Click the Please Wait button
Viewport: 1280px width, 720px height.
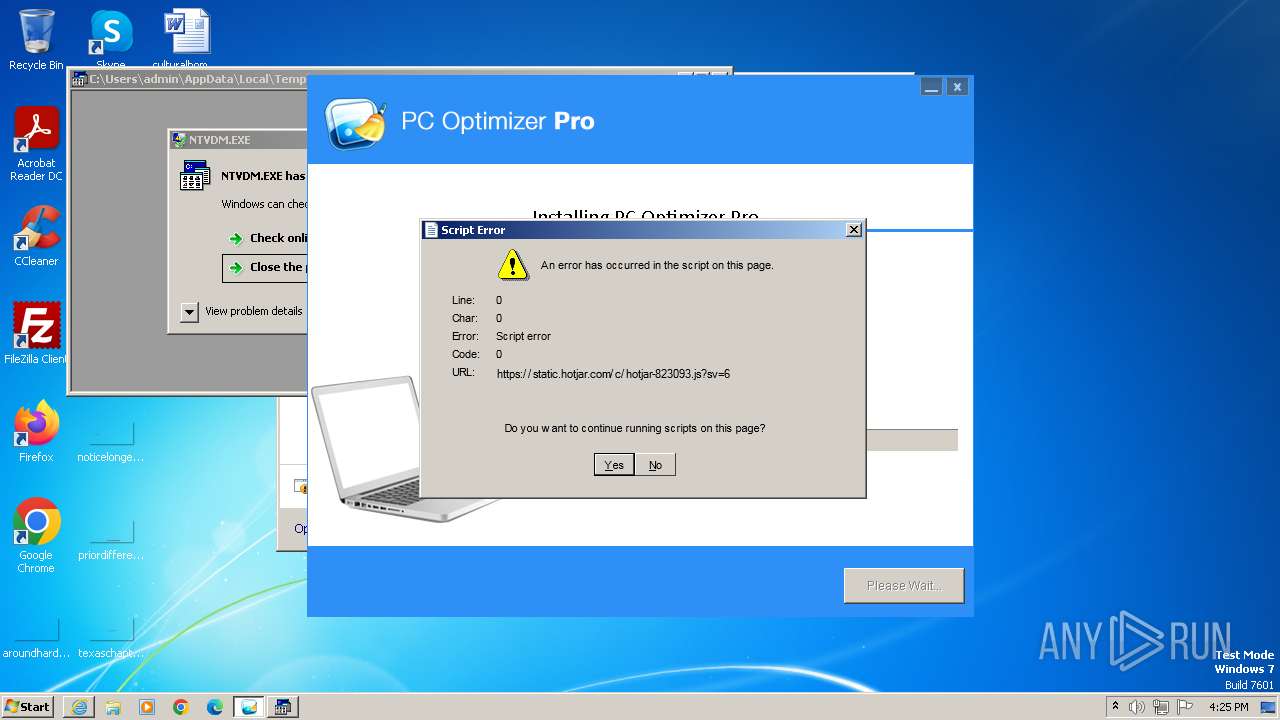pyautogui.click(x=904, y=586)
